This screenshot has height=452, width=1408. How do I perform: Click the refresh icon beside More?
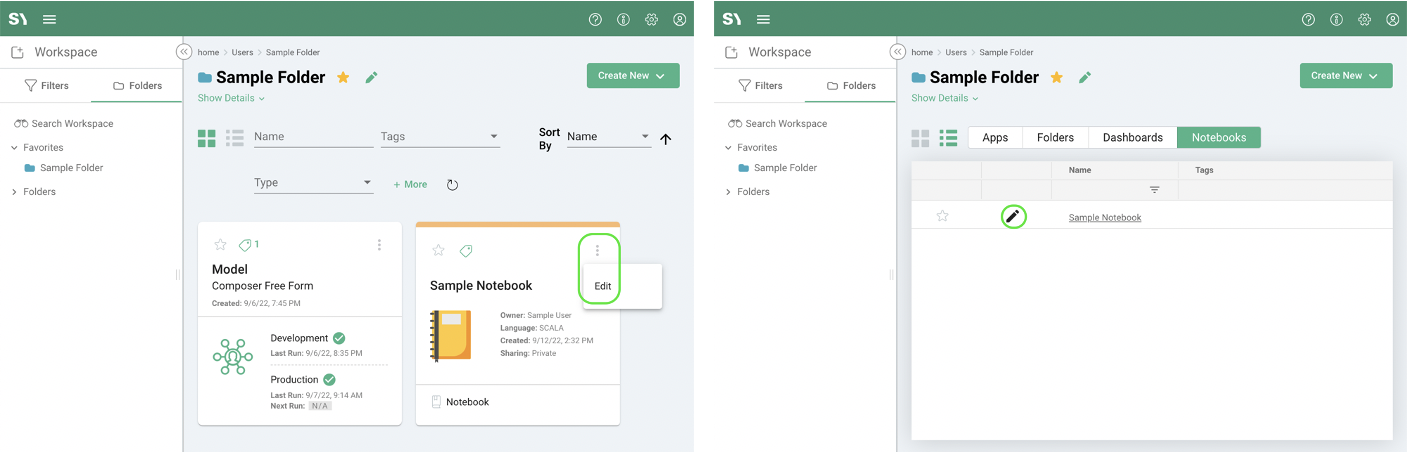(x=452, y=185)
